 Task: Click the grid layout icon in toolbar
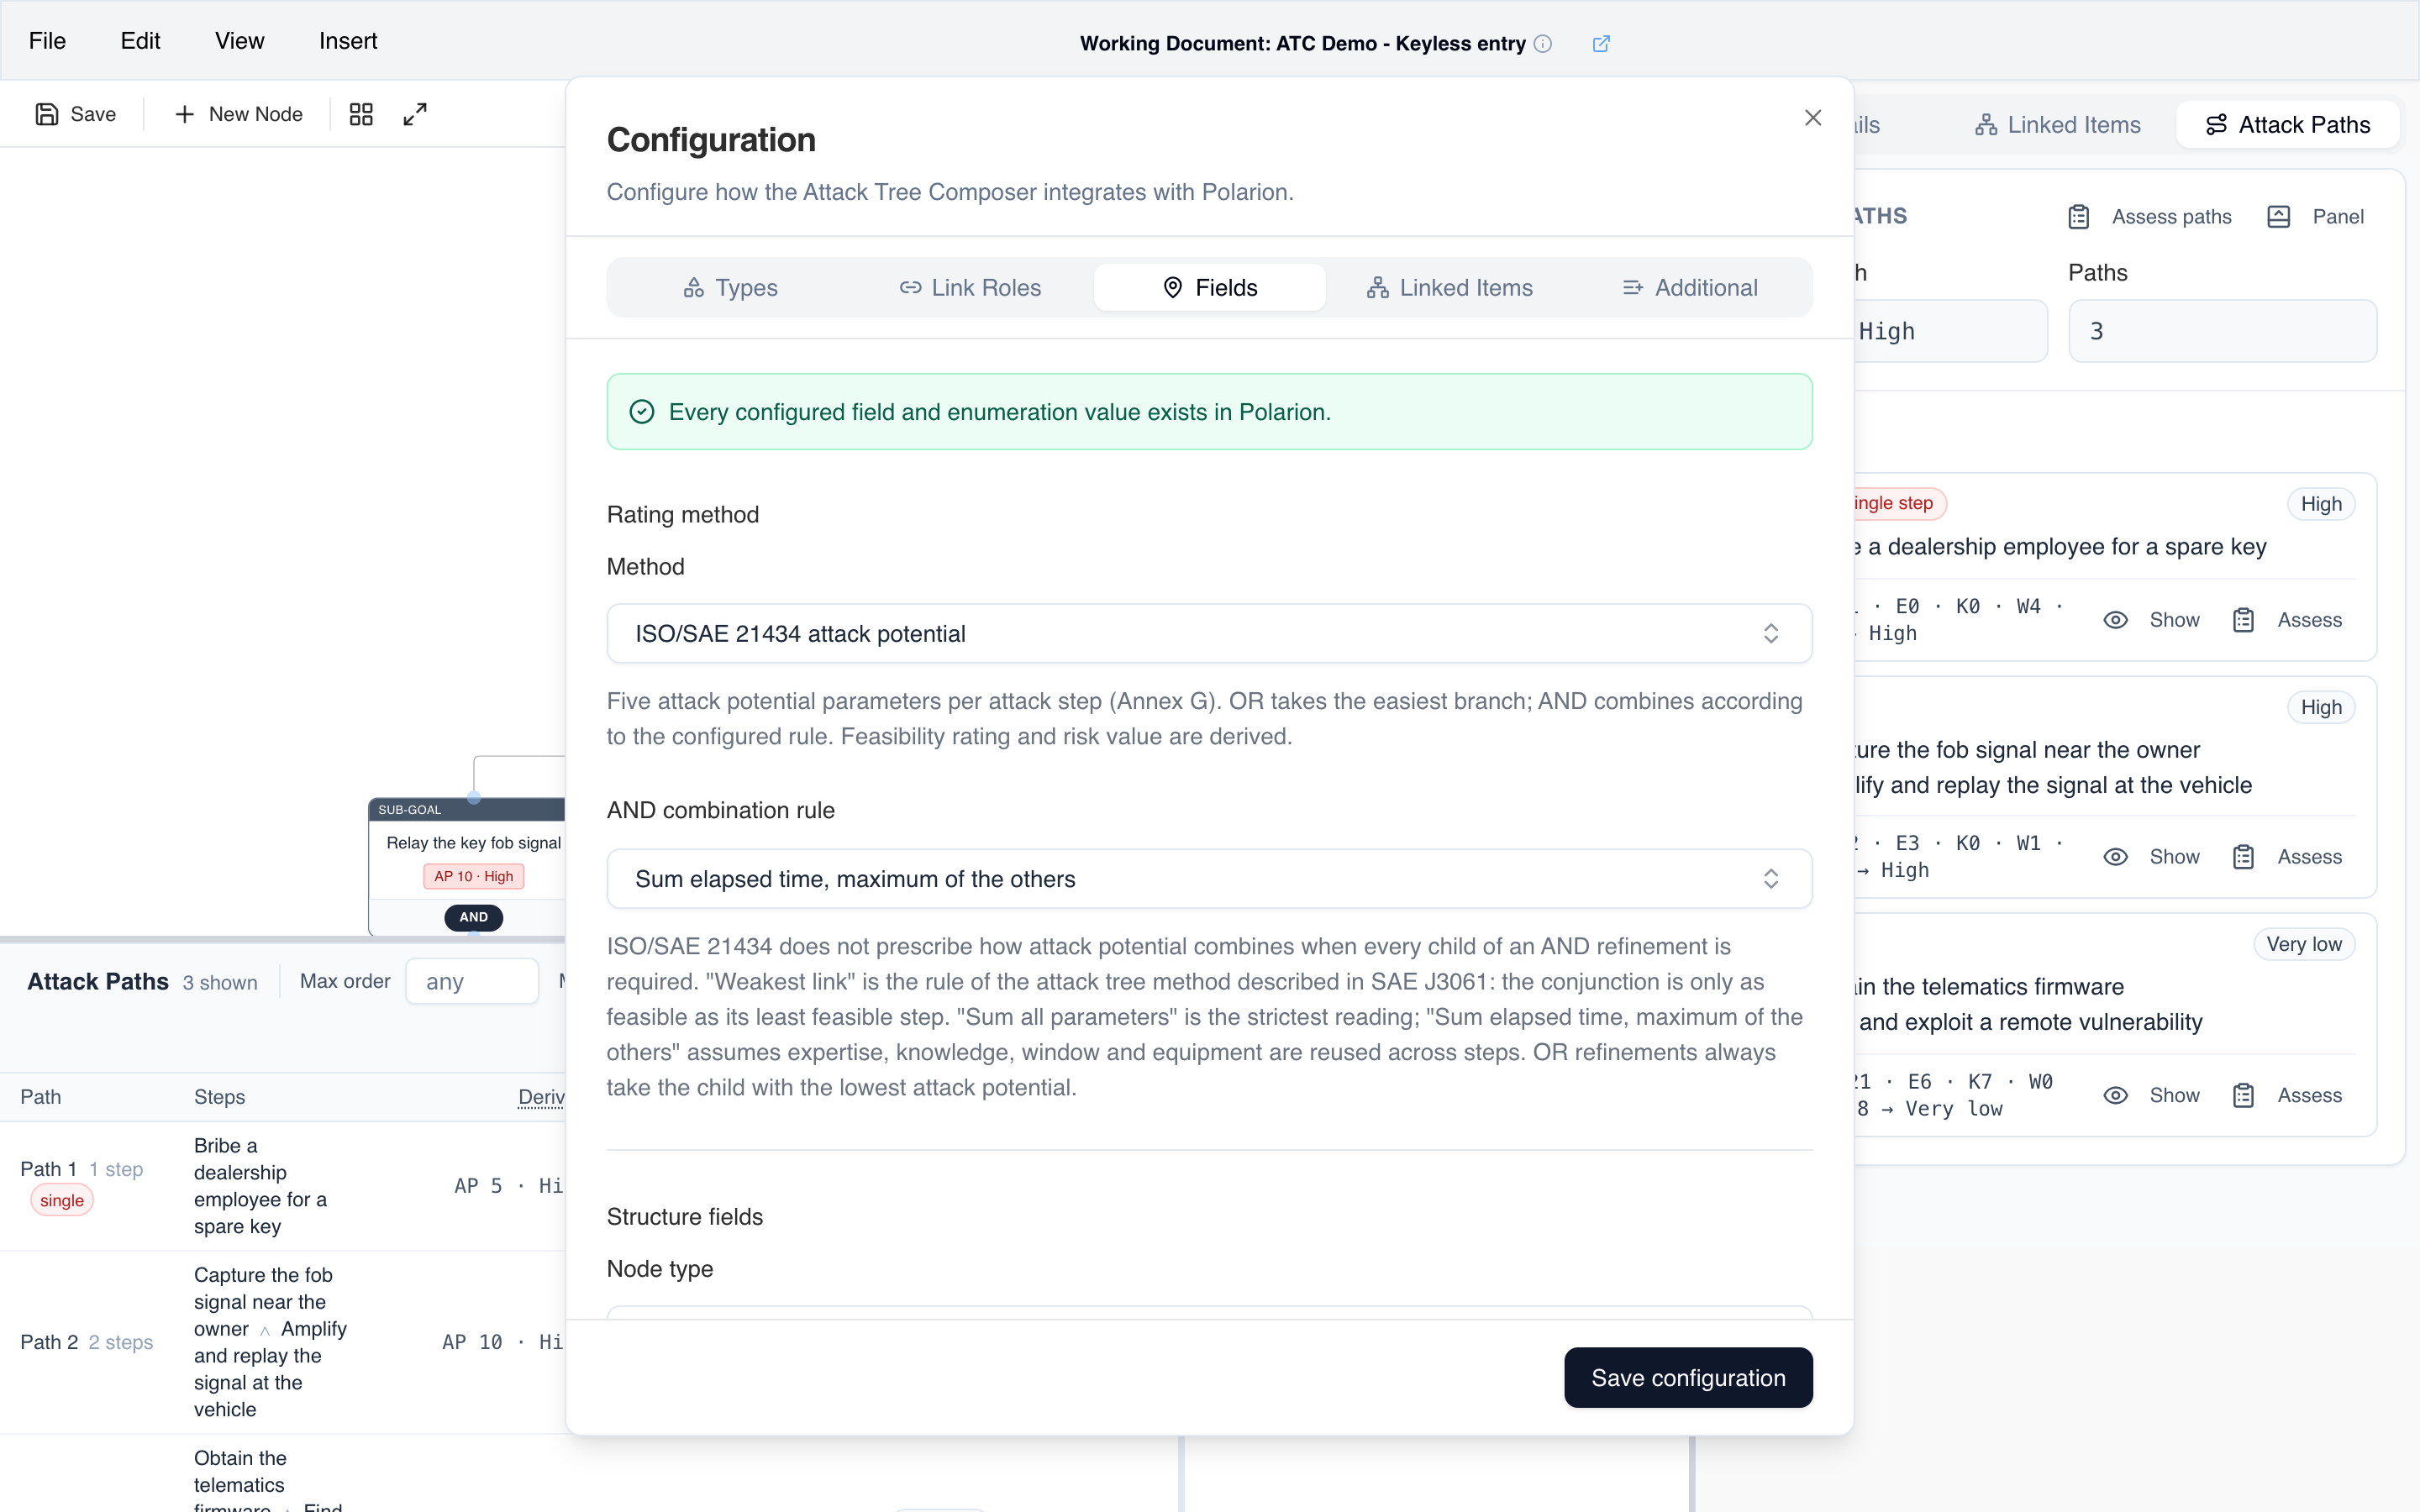coord(361,114)
